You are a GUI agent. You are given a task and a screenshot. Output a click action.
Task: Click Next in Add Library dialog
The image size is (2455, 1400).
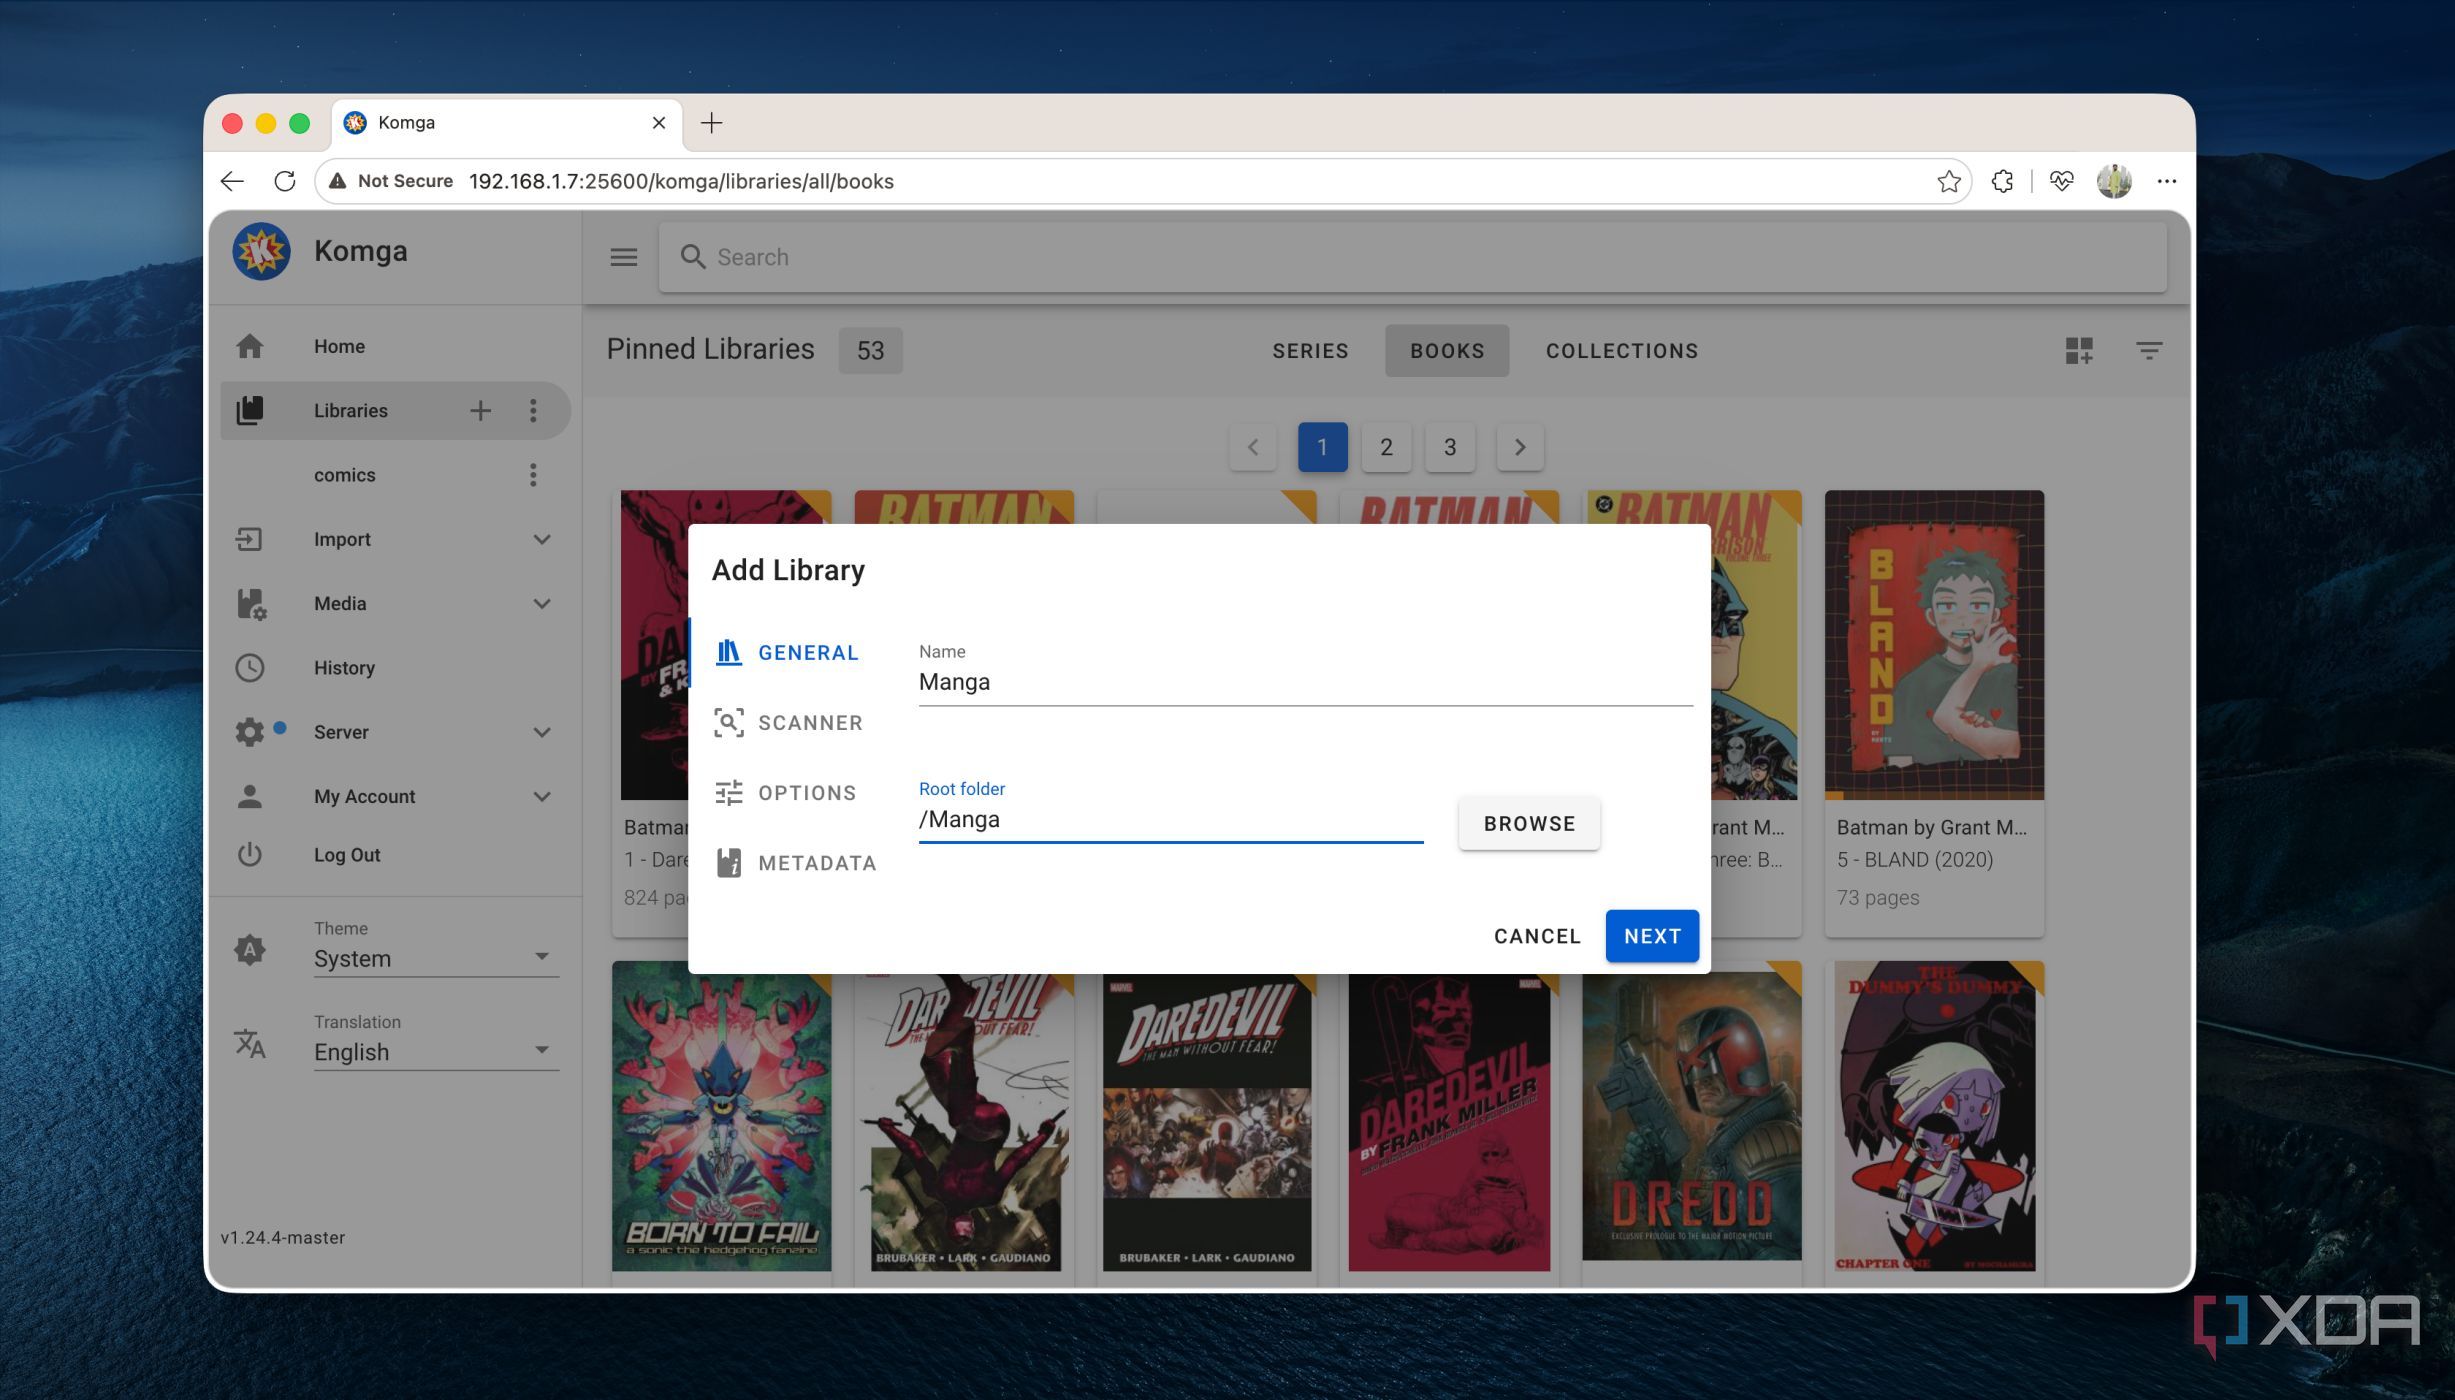click(x=1652, y=936)
